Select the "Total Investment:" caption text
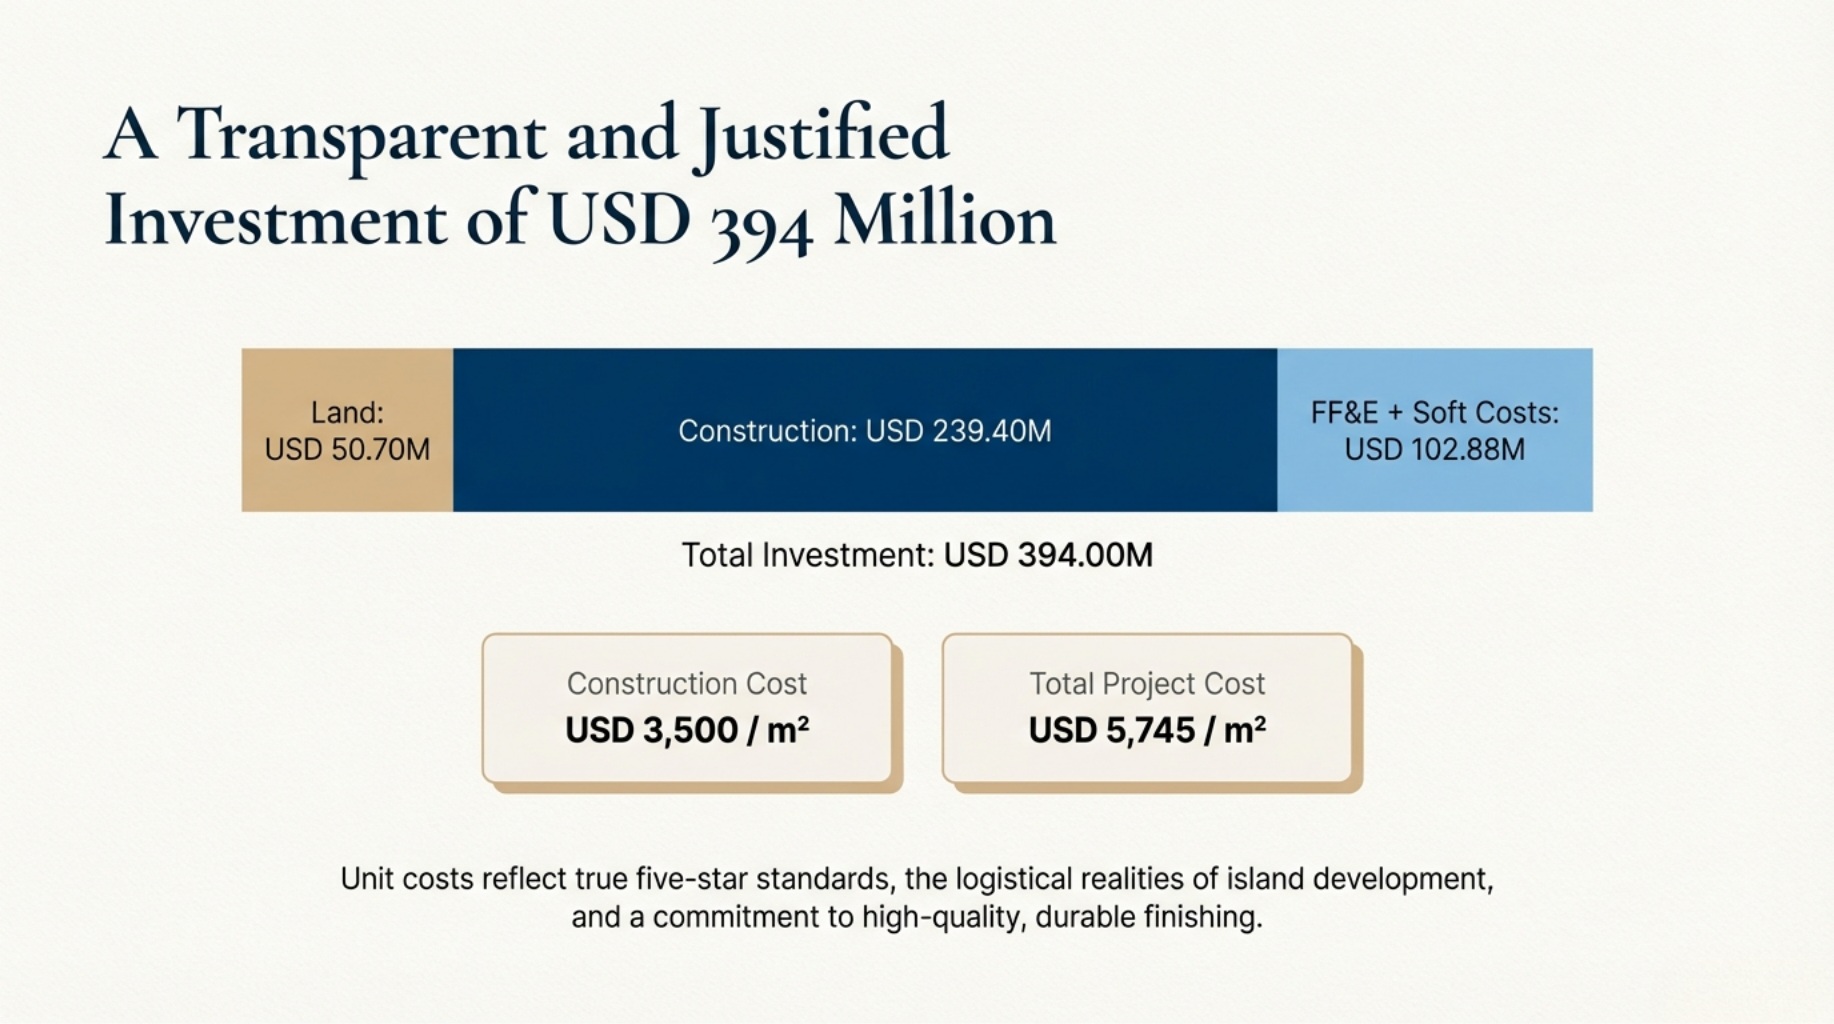 [808, 555]
